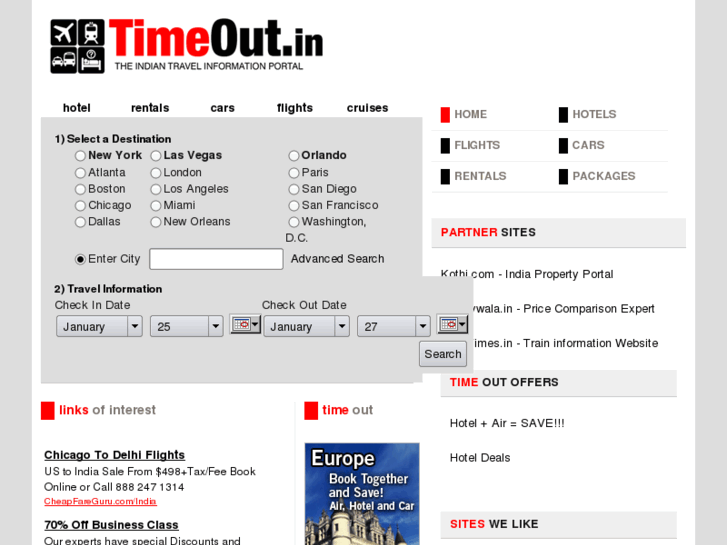Viewport: 727px width, 545px height.
Task: Open FLIGHTS in the side navigation
Action: (x=477, y=146)
